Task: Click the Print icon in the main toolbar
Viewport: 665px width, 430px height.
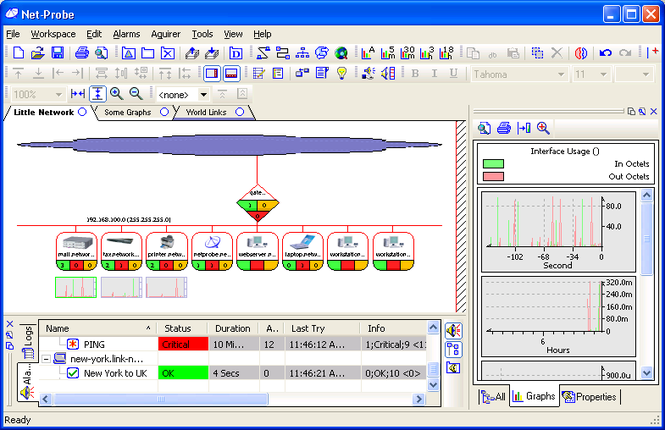Action: (x=84, y=53)
